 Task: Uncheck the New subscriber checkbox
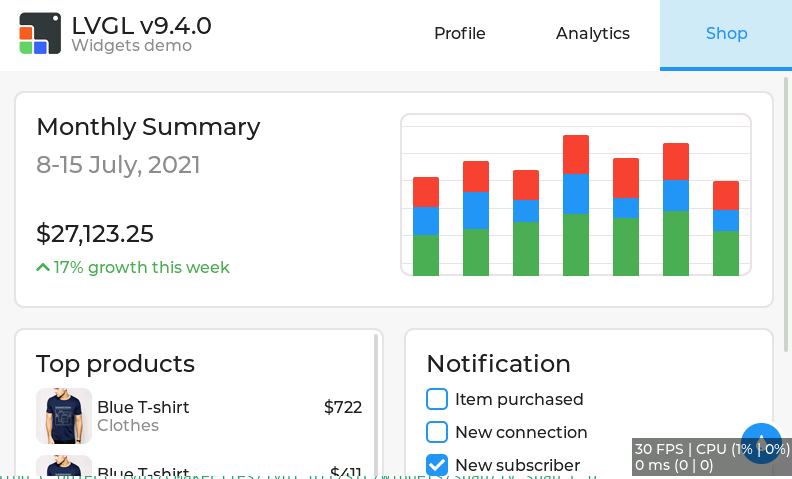pos(437,465)
